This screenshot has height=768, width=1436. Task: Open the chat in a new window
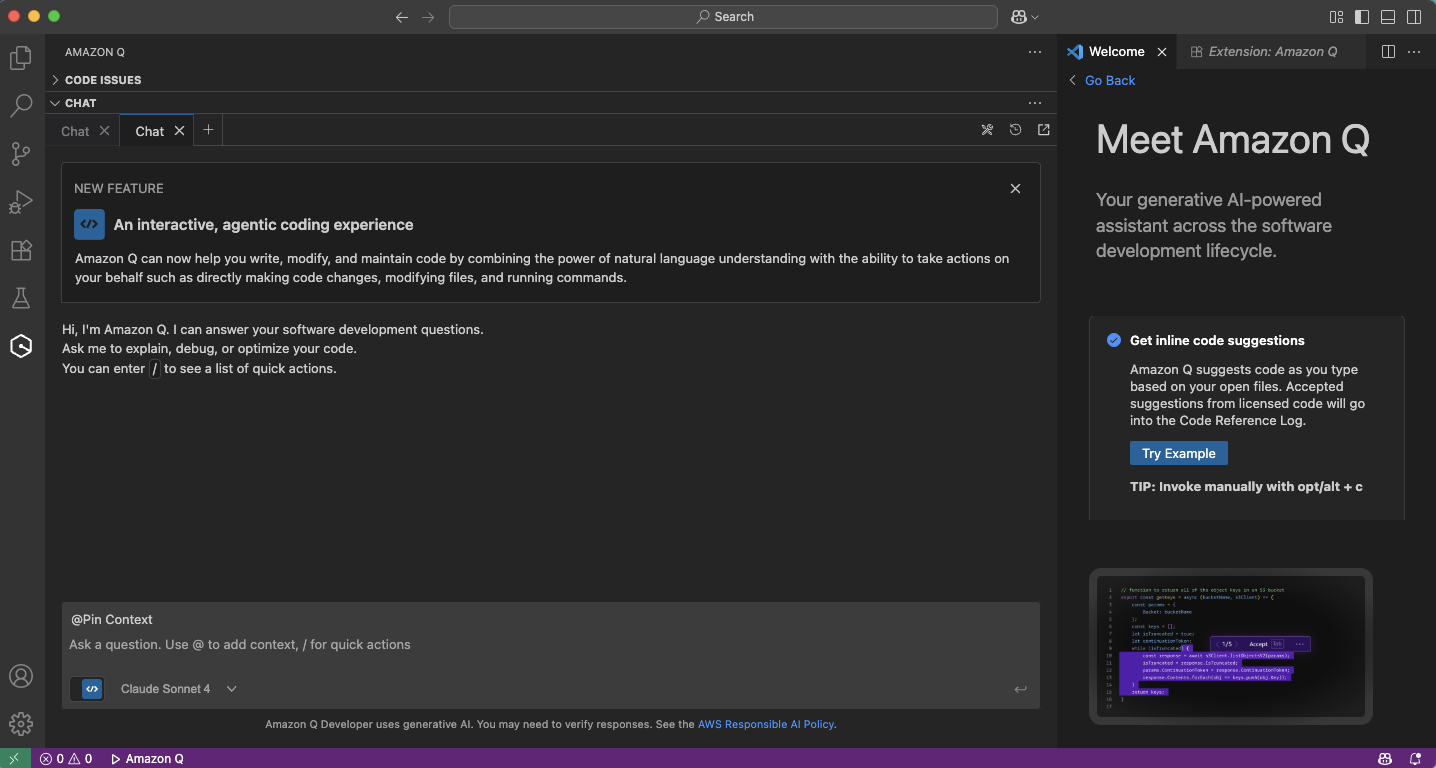click(1044, 130)
